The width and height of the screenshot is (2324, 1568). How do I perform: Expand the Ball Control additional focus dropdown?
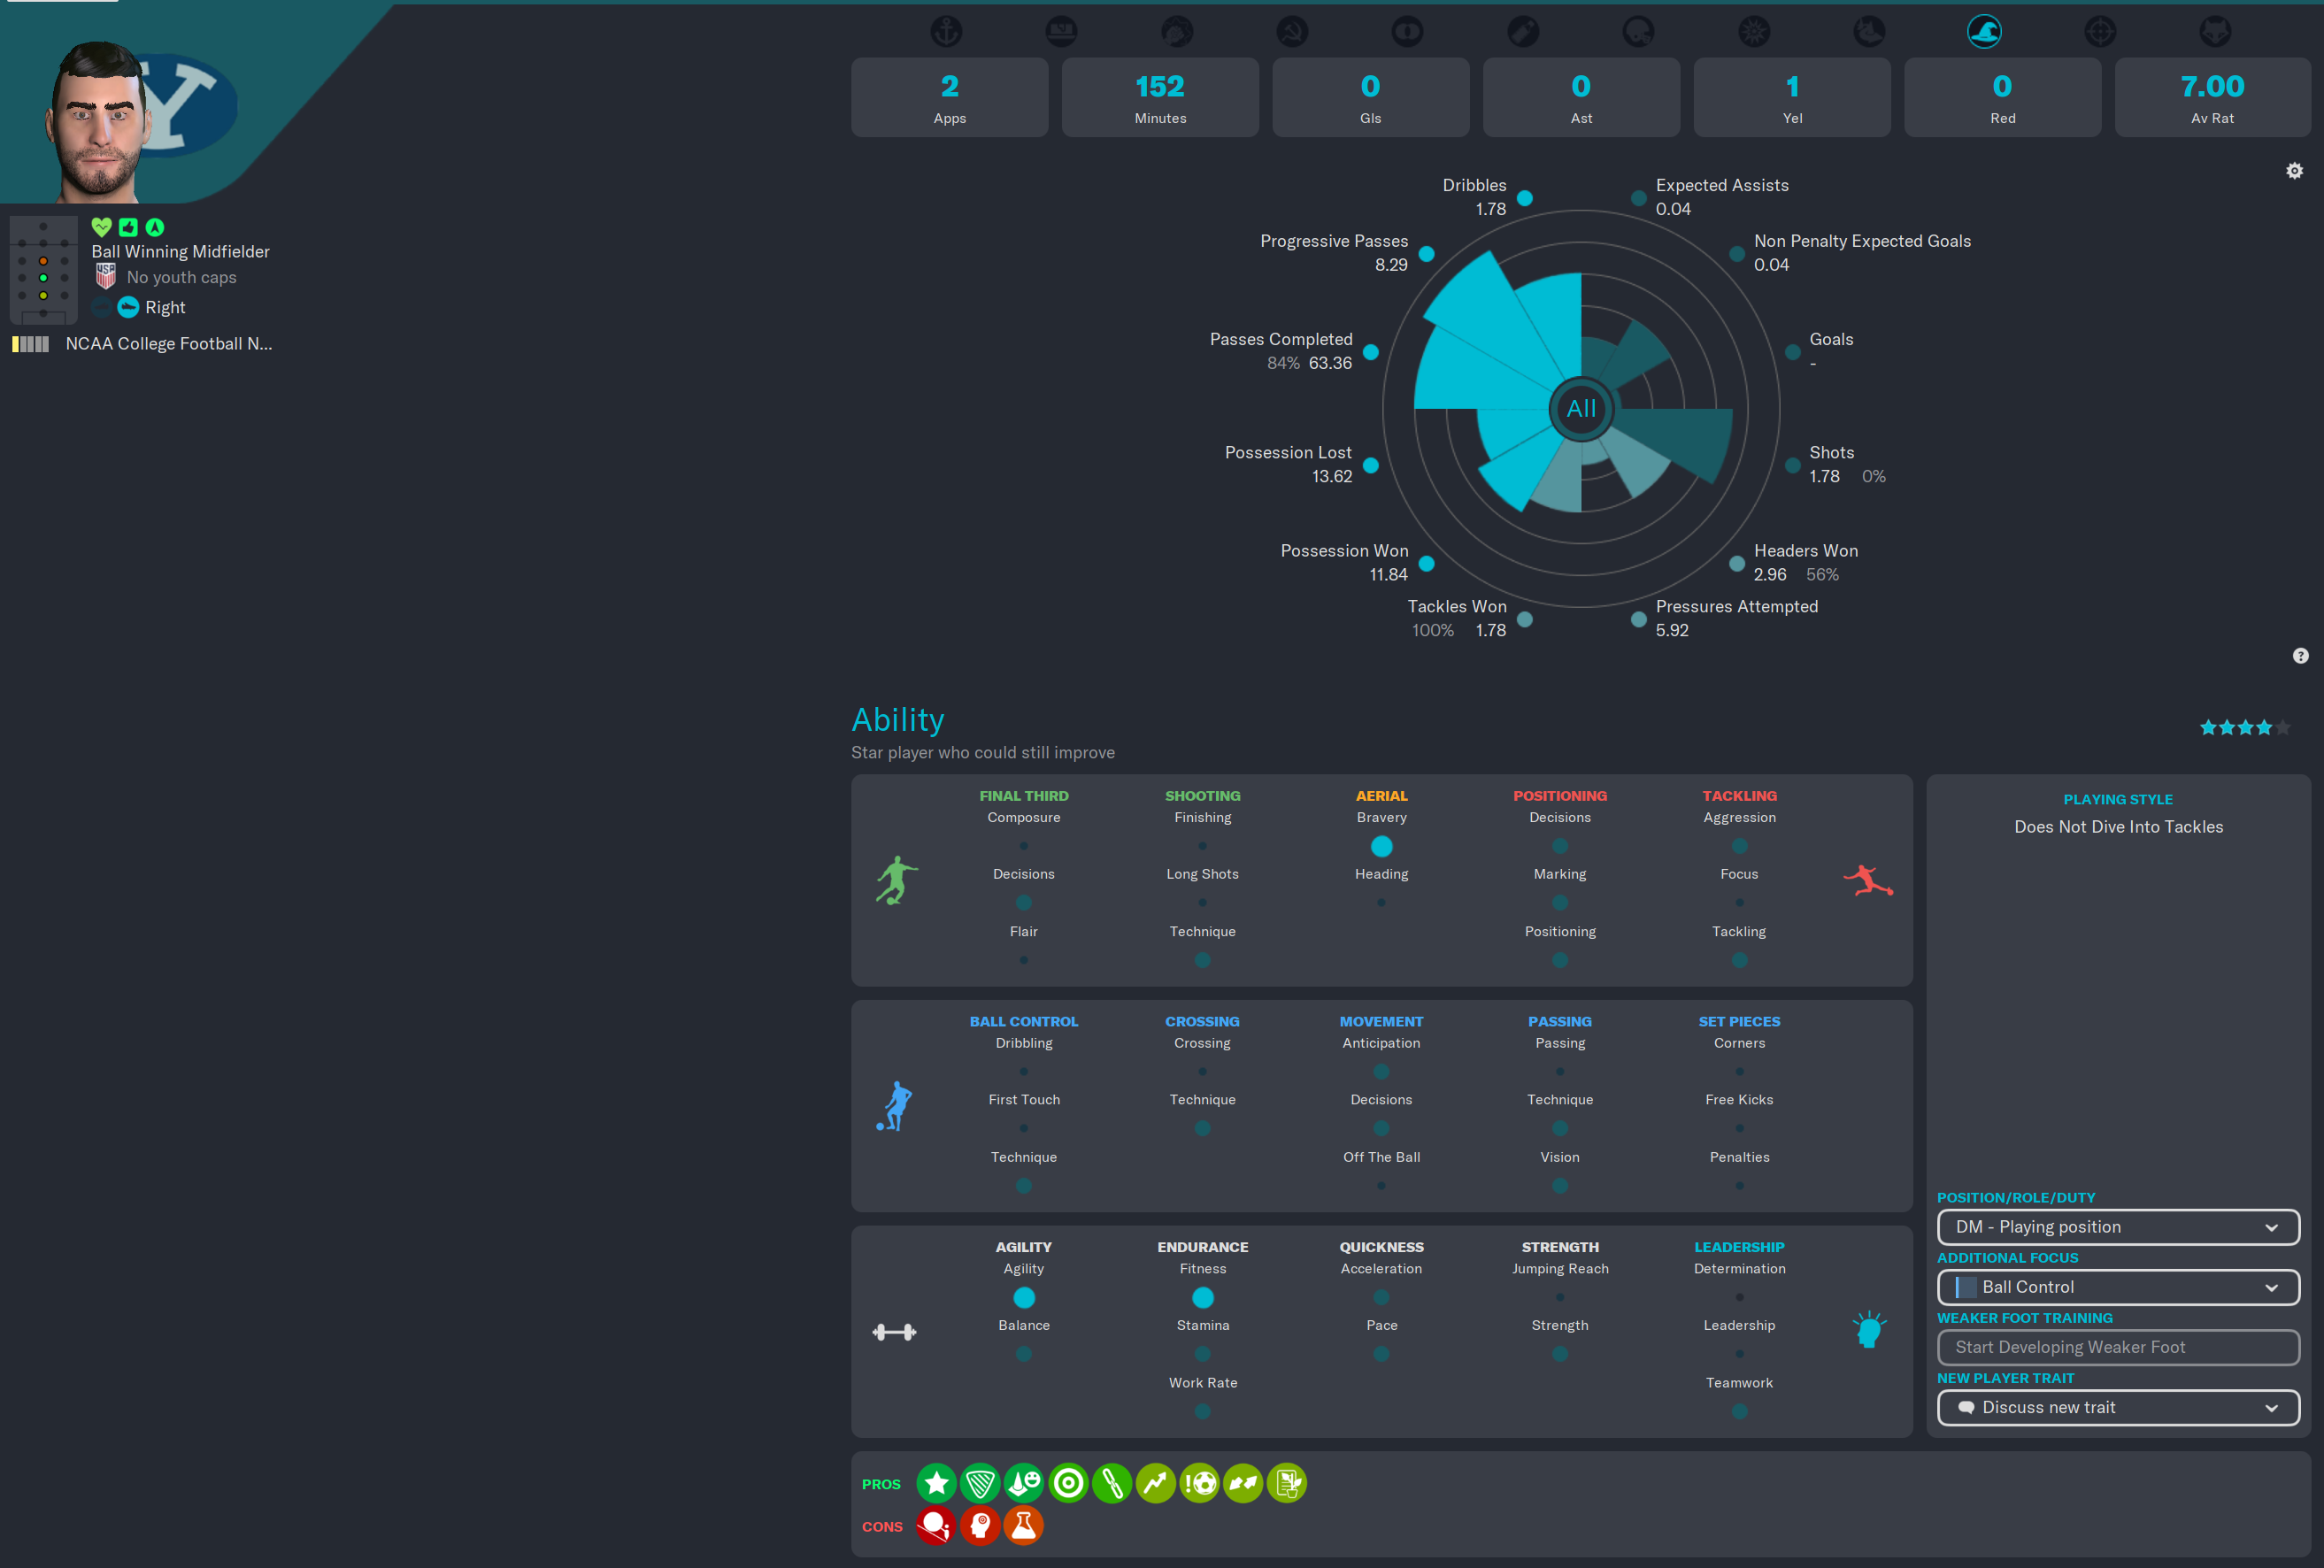coord(2117,1287)
